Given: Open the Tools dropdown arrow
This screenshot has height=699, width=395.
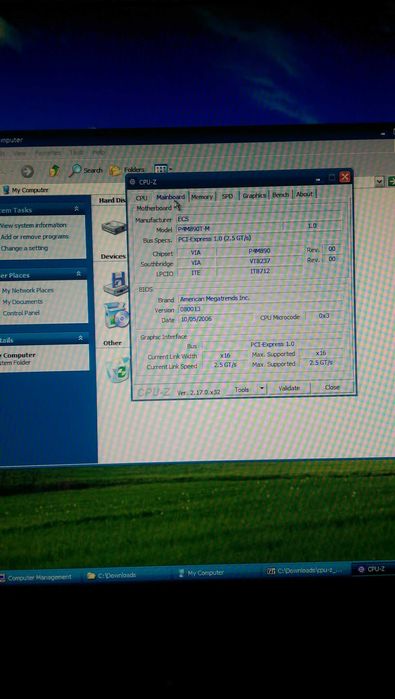Looking at the screenshot, I should click(262, 389).
